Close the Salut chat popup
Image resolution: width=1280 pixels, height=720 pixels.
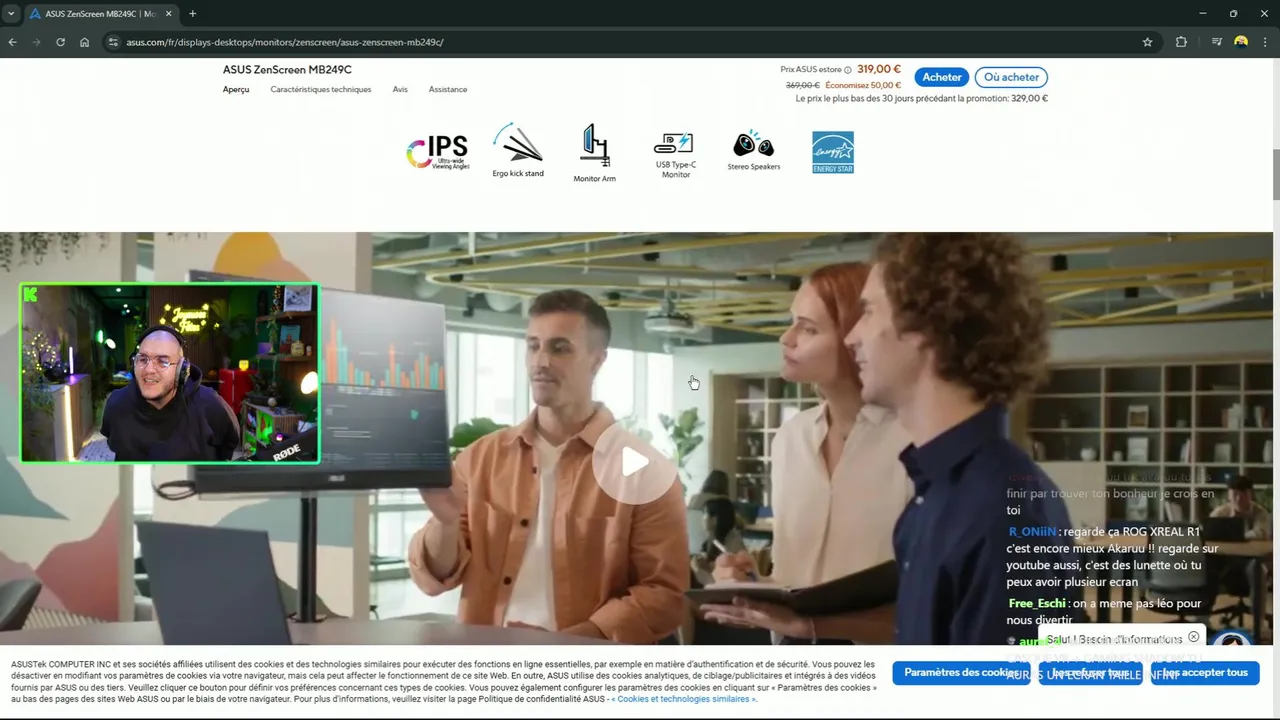click(1193, 637)
